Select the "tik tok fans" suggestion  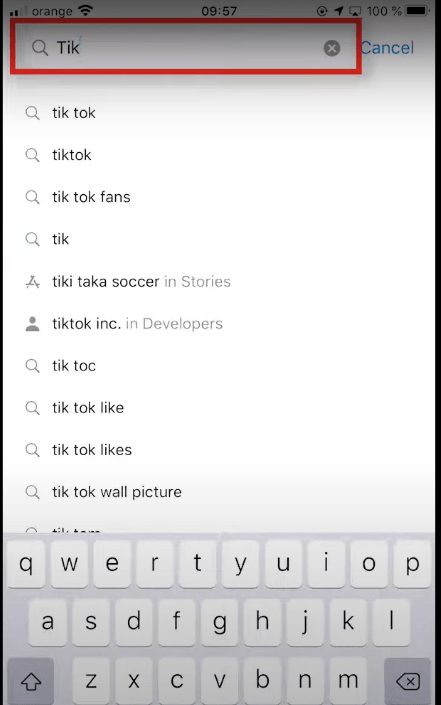(218, 197)
